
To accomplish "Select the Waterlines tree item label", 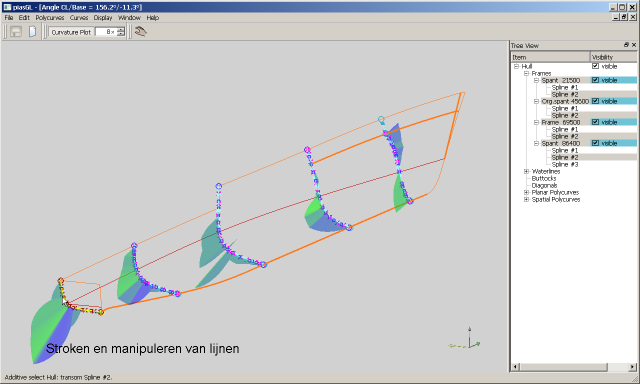I will 546,171.
